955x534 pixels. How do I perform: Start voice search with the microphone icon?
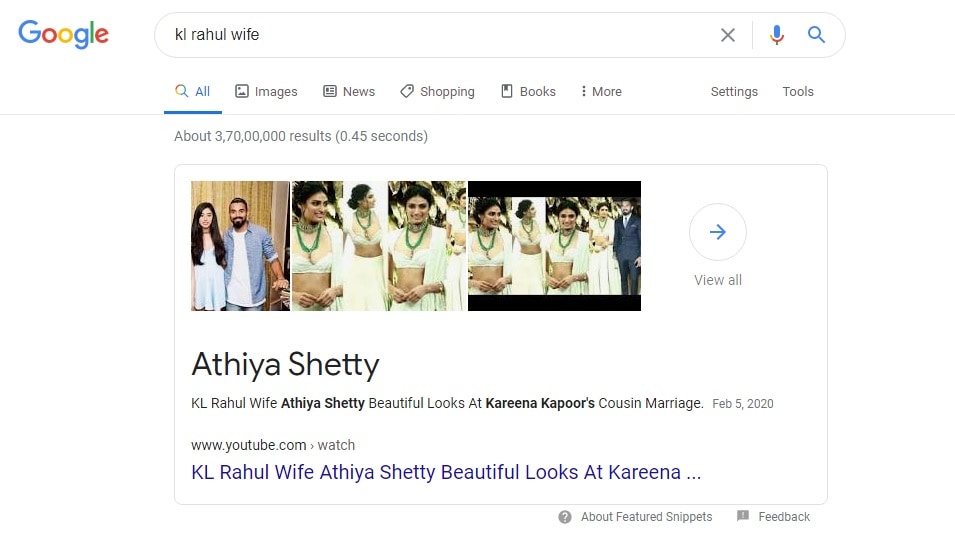click(777, 35)
